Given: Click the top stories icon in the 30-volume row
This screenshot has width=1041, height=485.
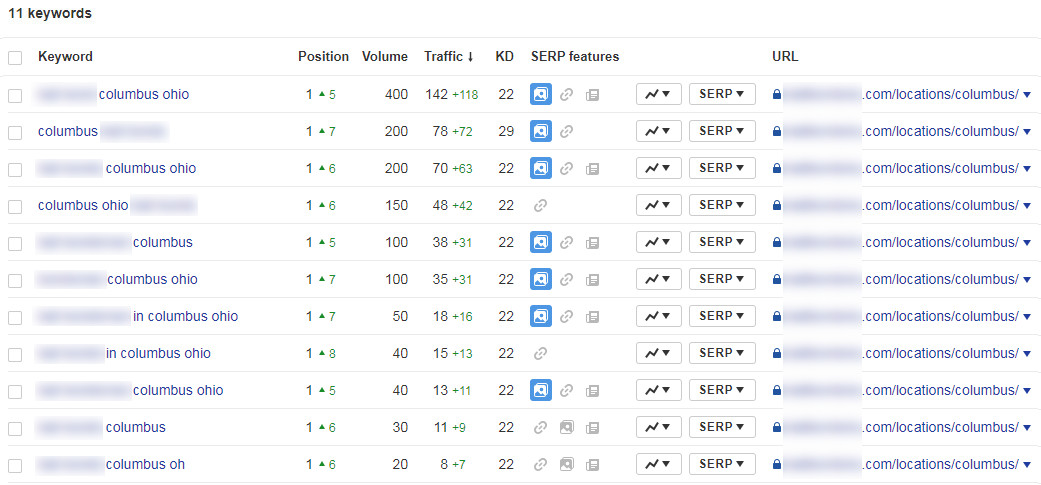Looking at the screenshot, I should click(x=592, y=427).
